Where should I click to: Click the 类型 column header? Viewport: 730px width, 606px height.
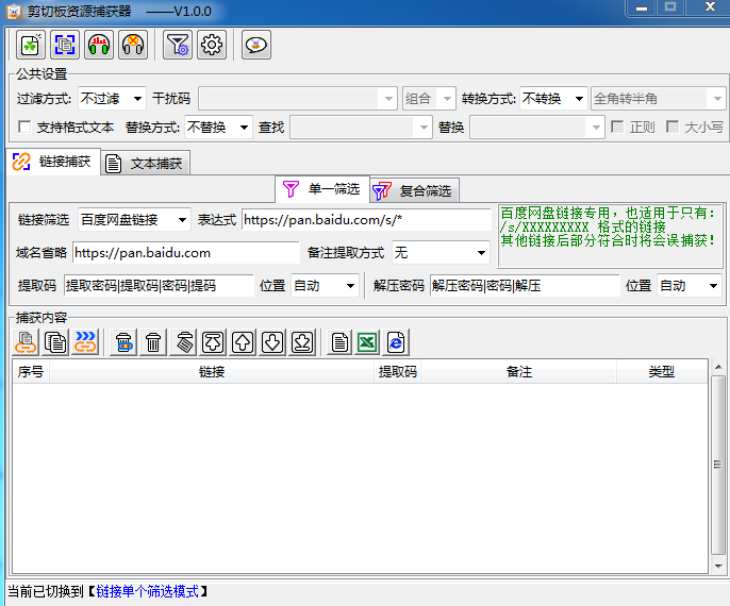click(x=662, y=371)
